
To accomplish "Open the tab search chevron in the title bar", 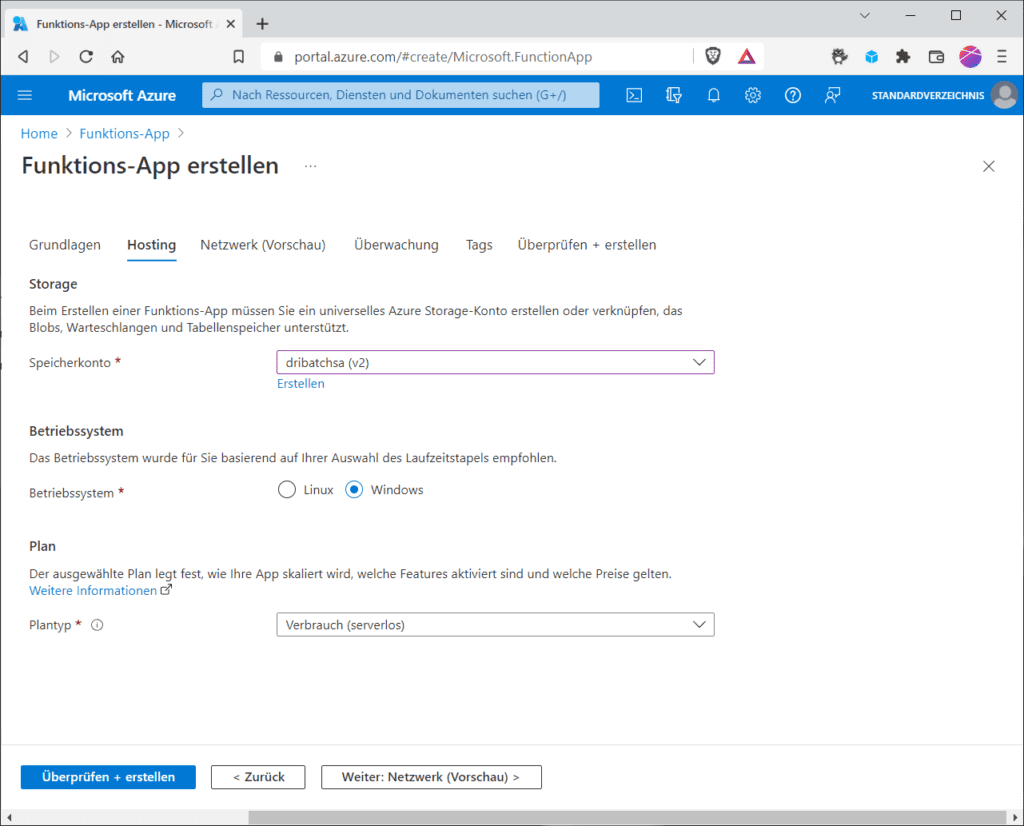I will coord(865,15).
